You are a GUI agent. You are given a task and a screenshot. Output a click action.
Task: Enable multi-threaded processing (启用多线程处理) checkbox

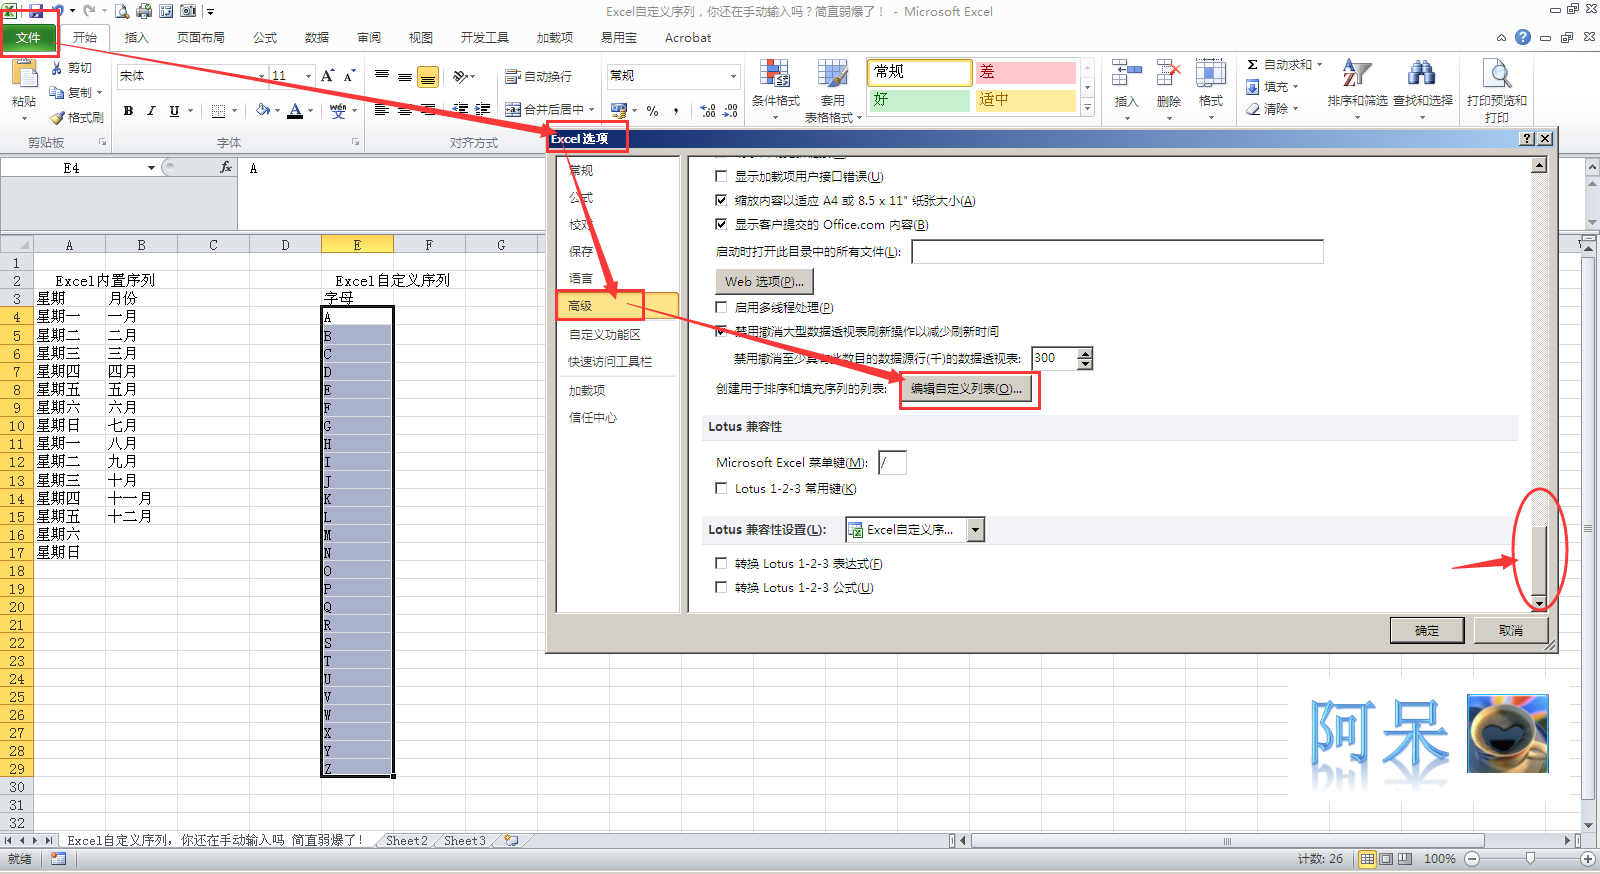click(x=721, y=307)
